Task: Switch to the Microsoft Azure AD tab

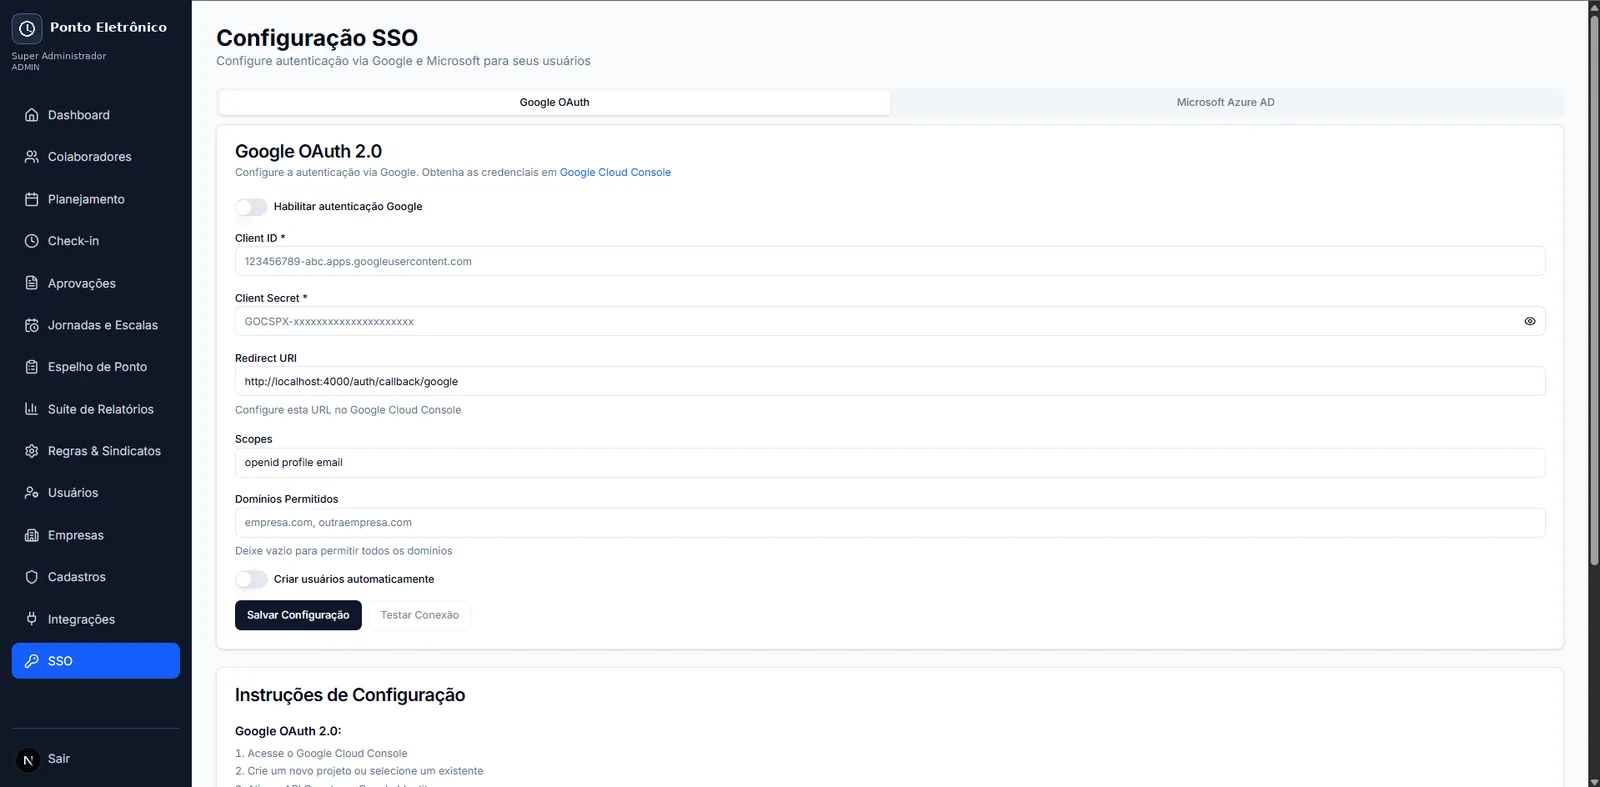Action: pyautogui.click(x=1225, y=102)
